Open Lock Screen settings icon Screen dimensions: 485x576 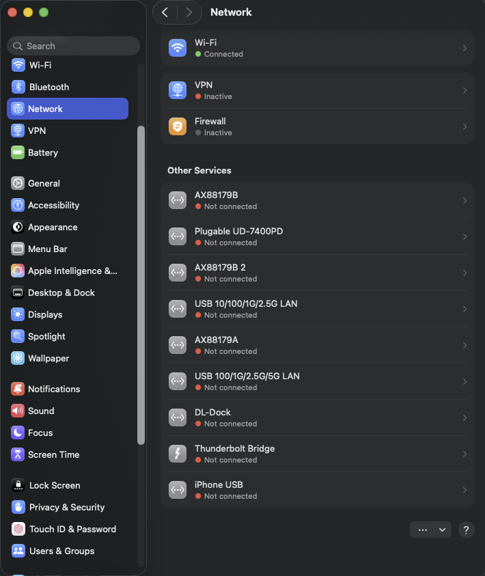tap(18, 486)
